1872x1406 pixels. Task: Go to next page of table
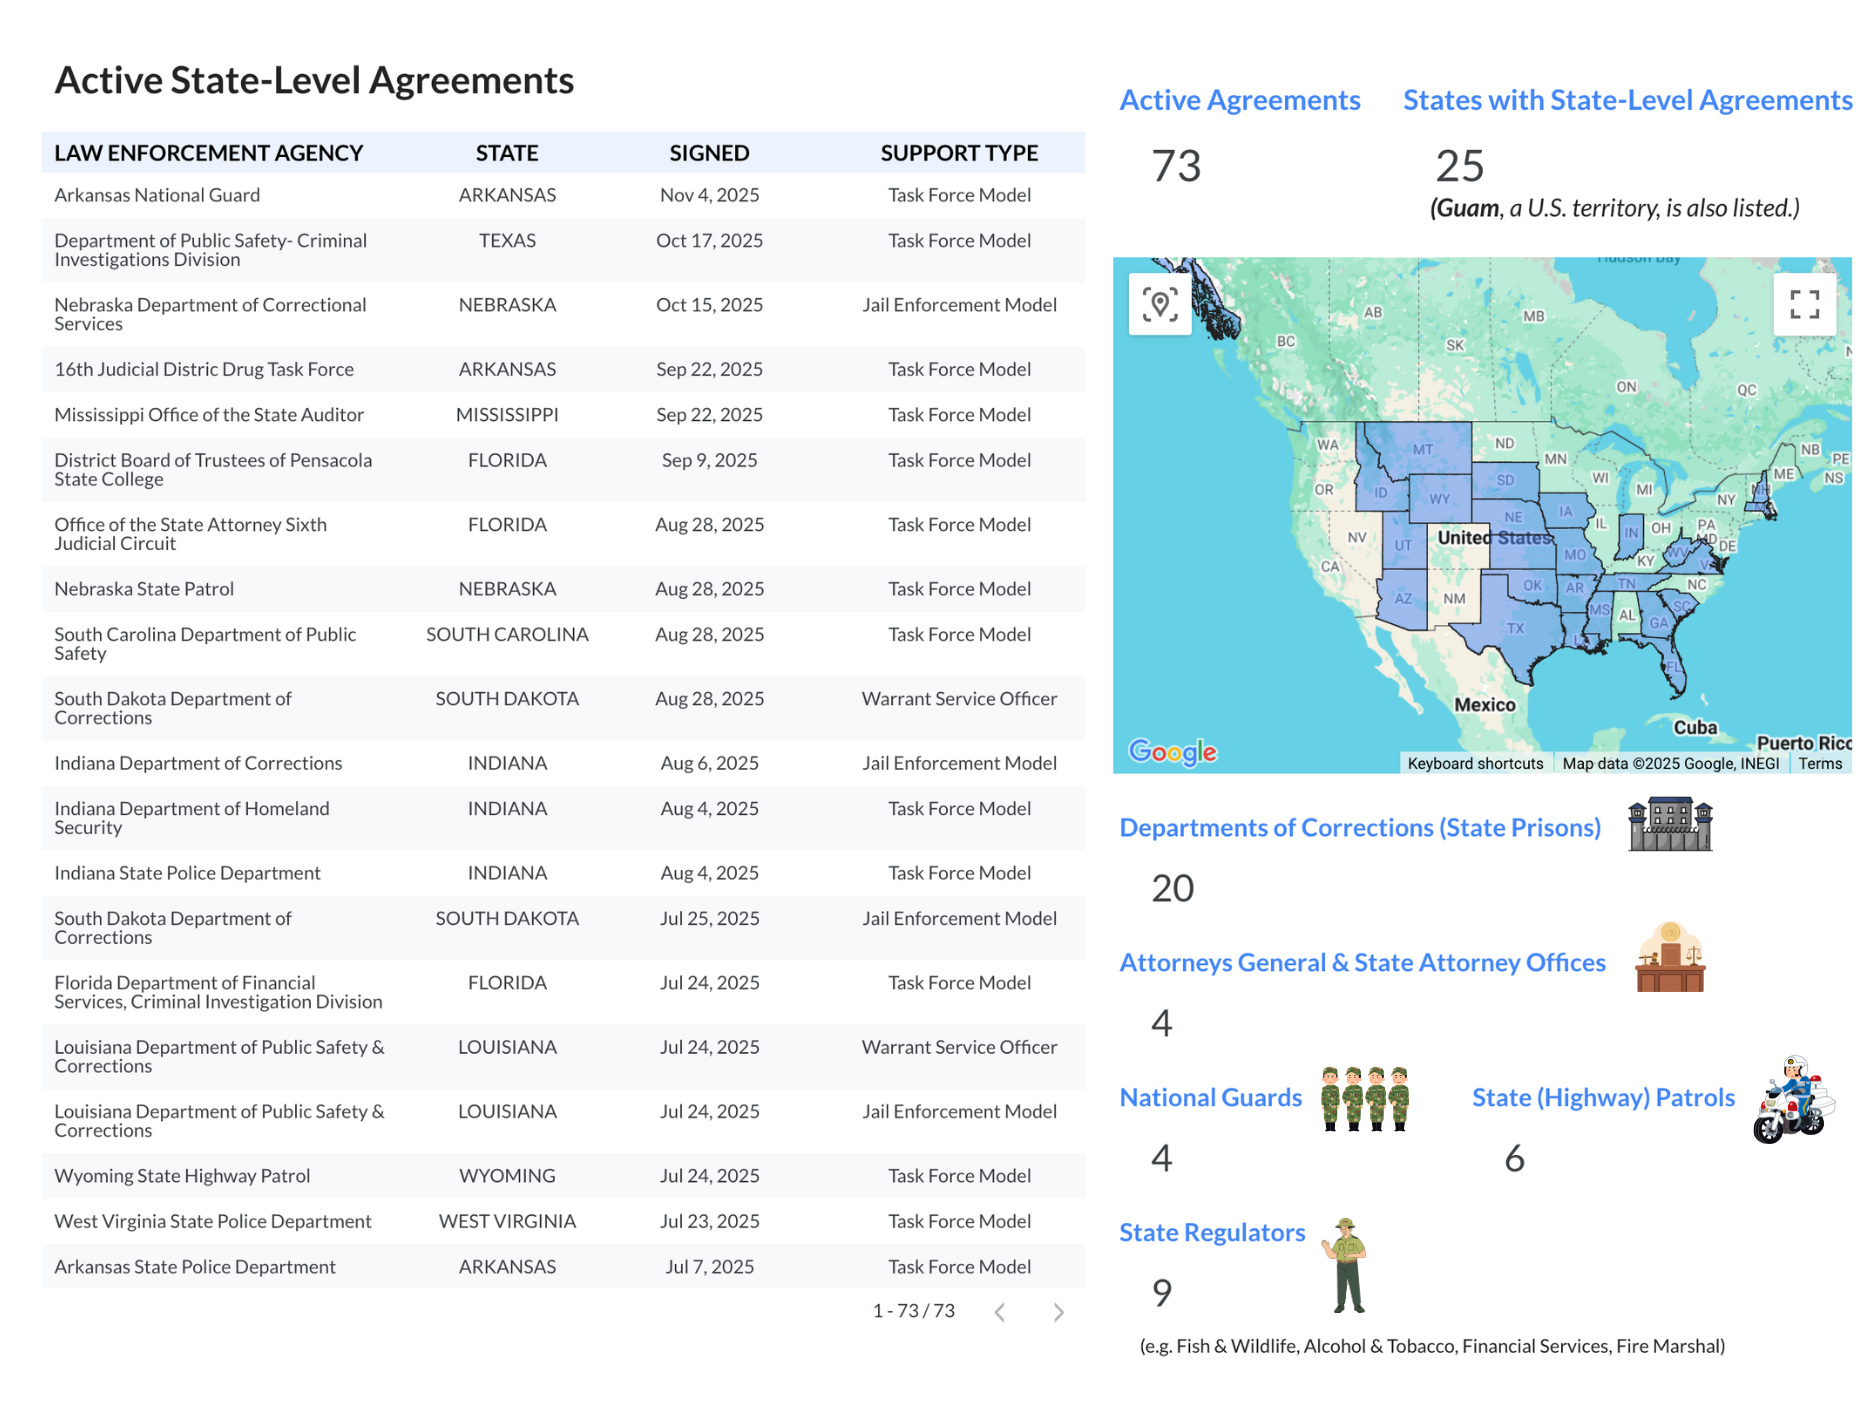pyautogui.click(x=1058, y=1312)
